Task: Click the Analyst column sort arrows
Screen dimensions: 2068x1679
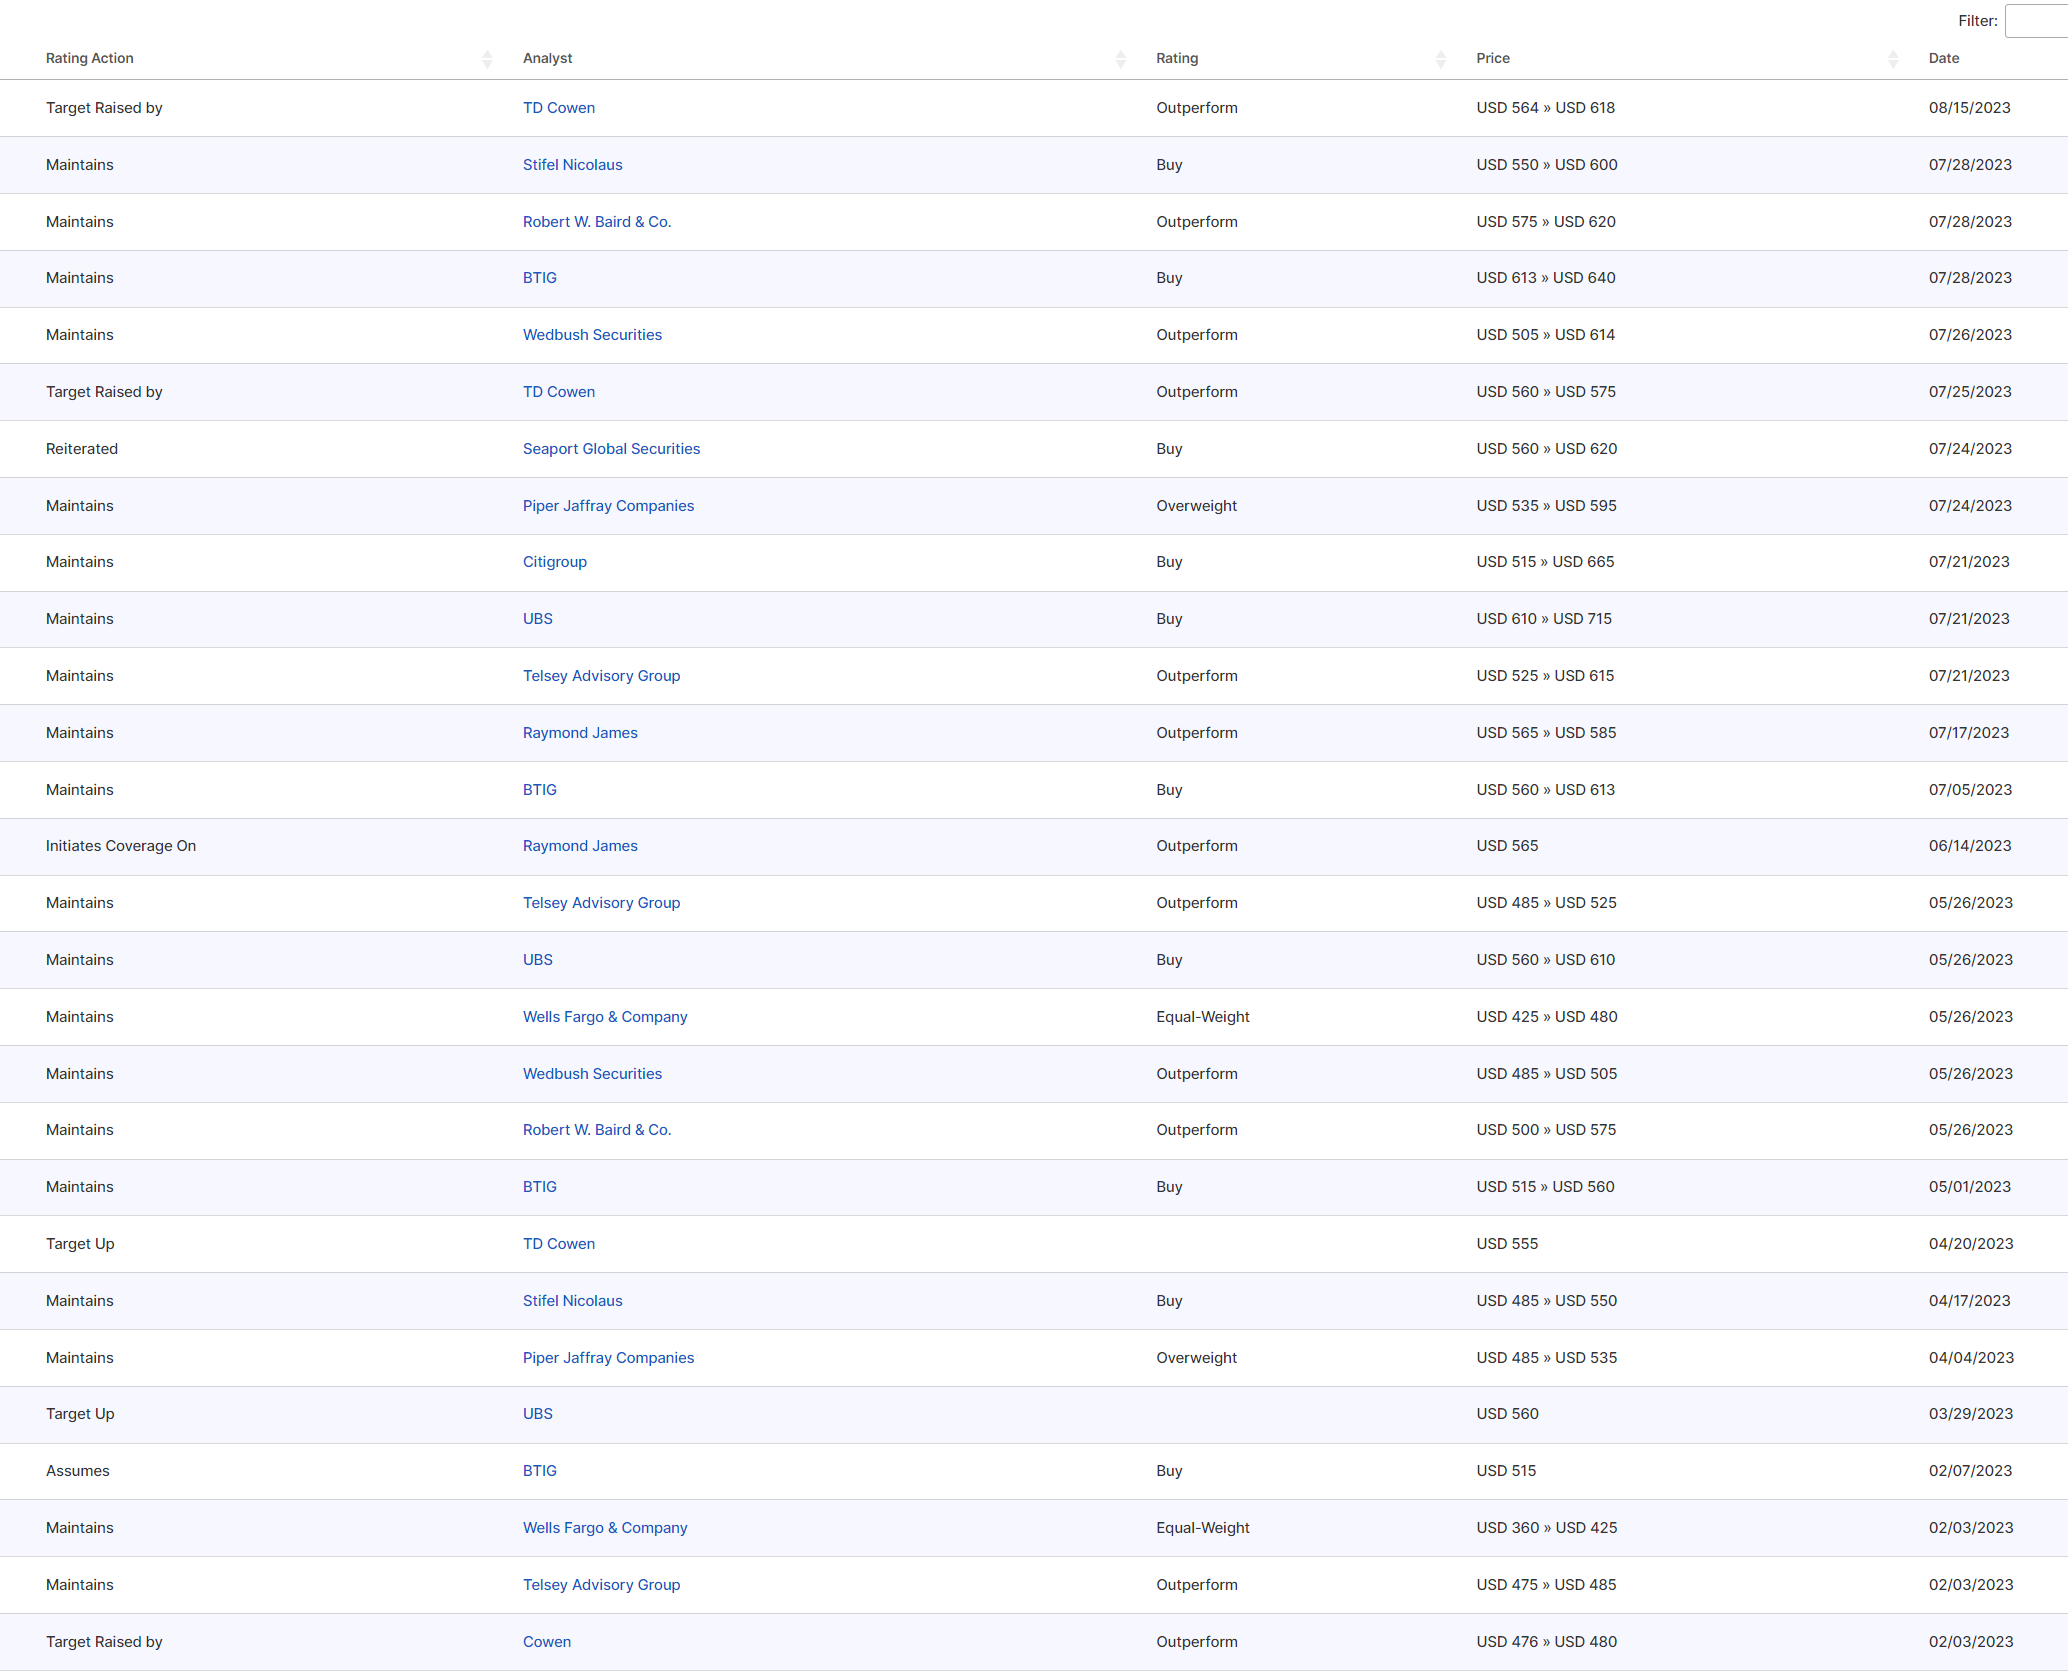Action: click(1120, 59)
